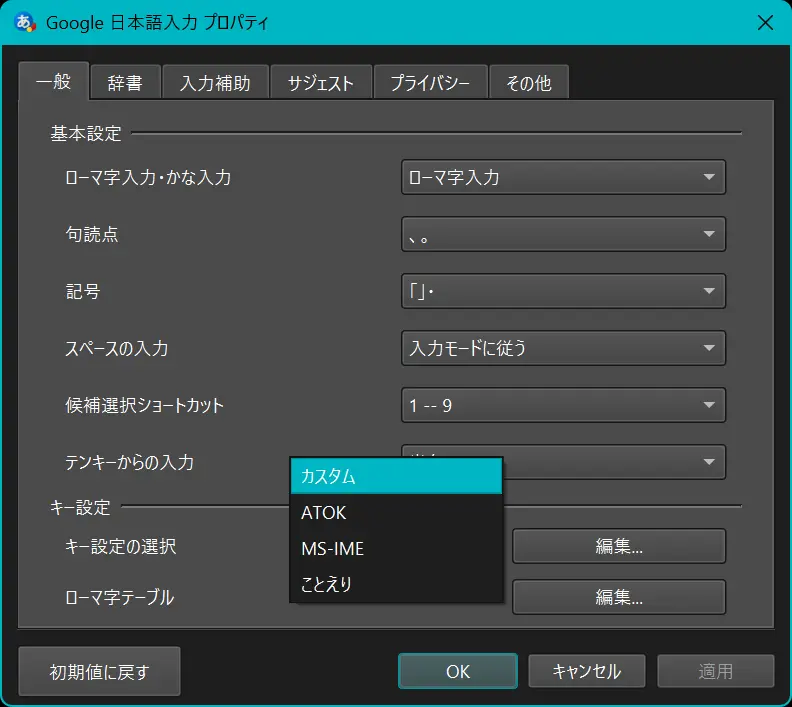The width and height of the screenshot is (792, 707).
Task: Click the 適用 button
Action: 716,672
